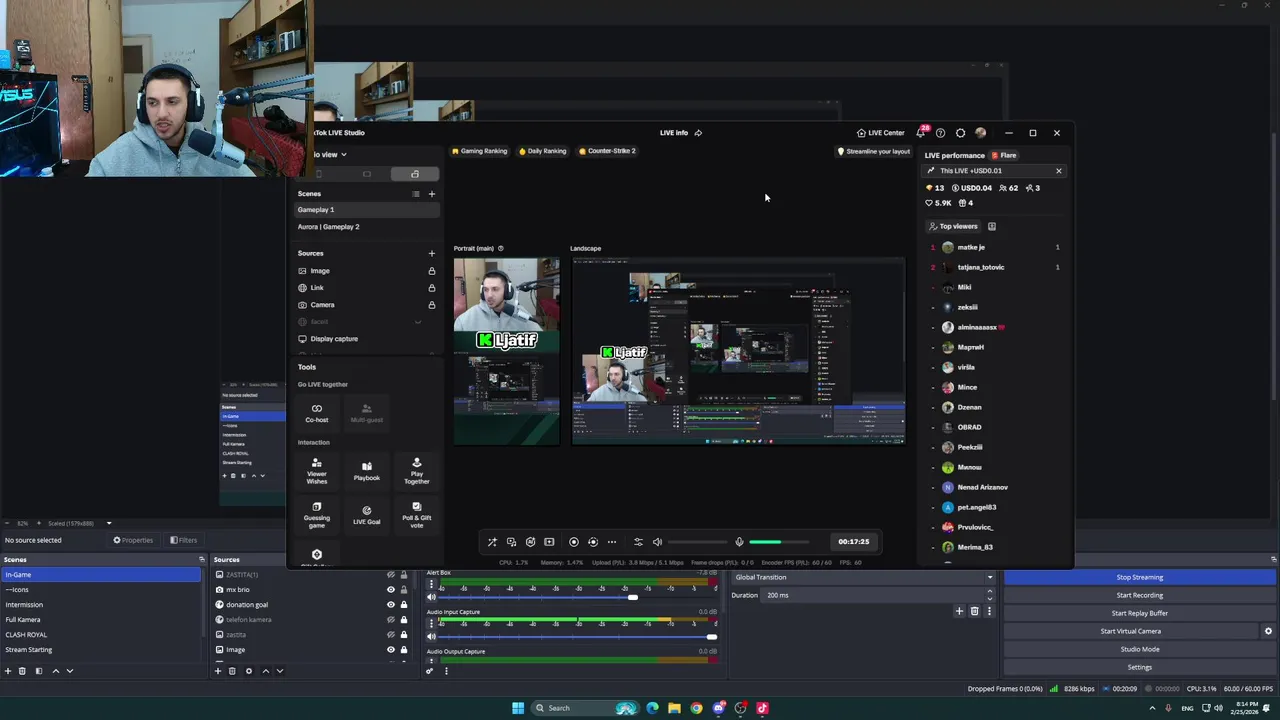
Task: Toggle lock on the Image source
Action: point(432,271)
